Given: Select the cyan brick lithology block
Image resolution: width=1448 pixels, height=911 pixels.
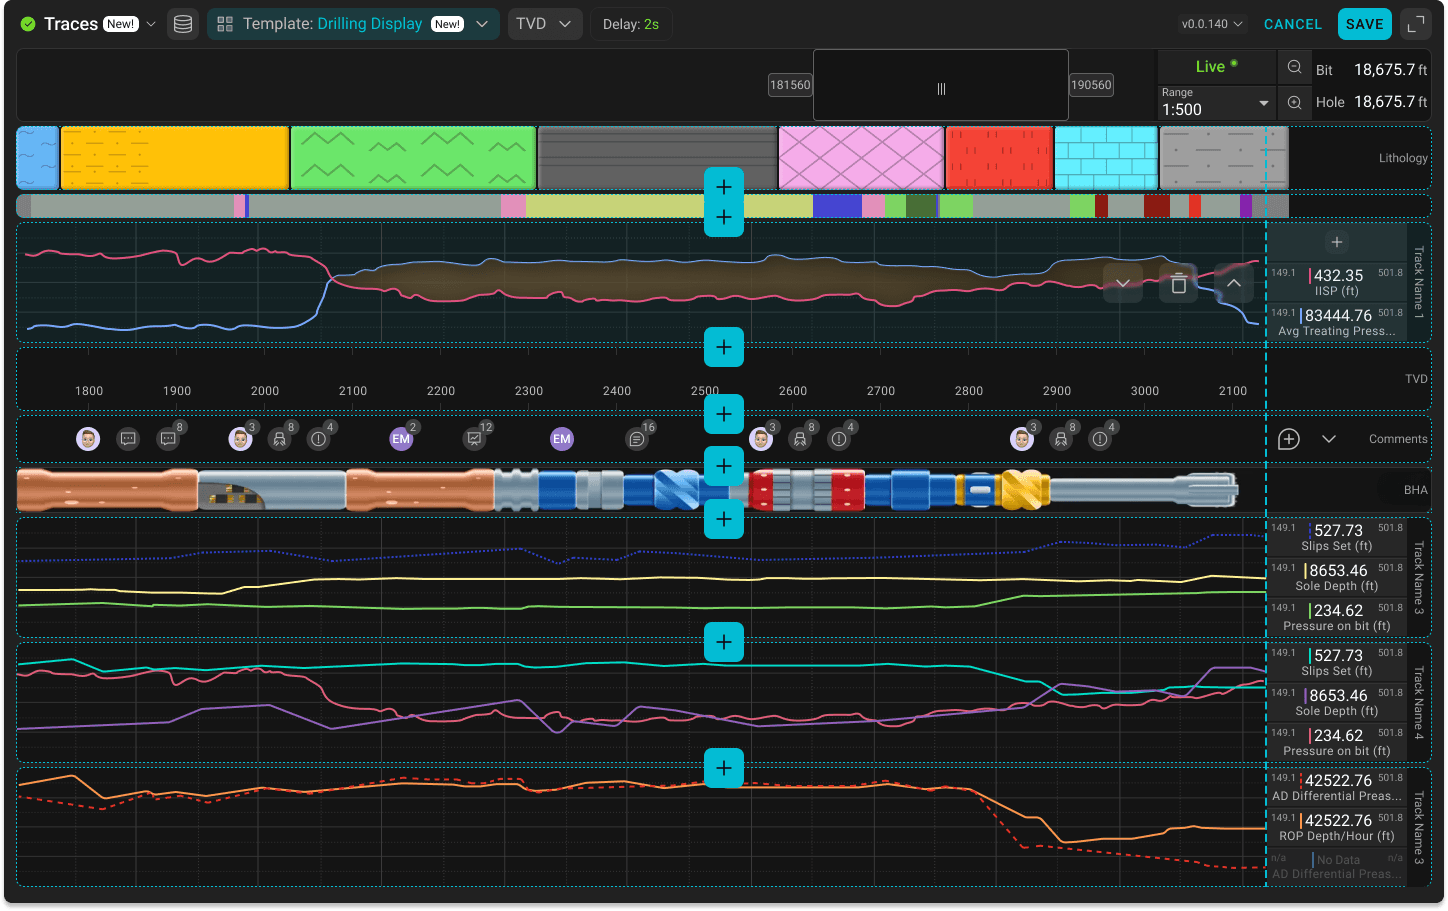Looking at the screenshot, I should click(x=1106, y=158).
